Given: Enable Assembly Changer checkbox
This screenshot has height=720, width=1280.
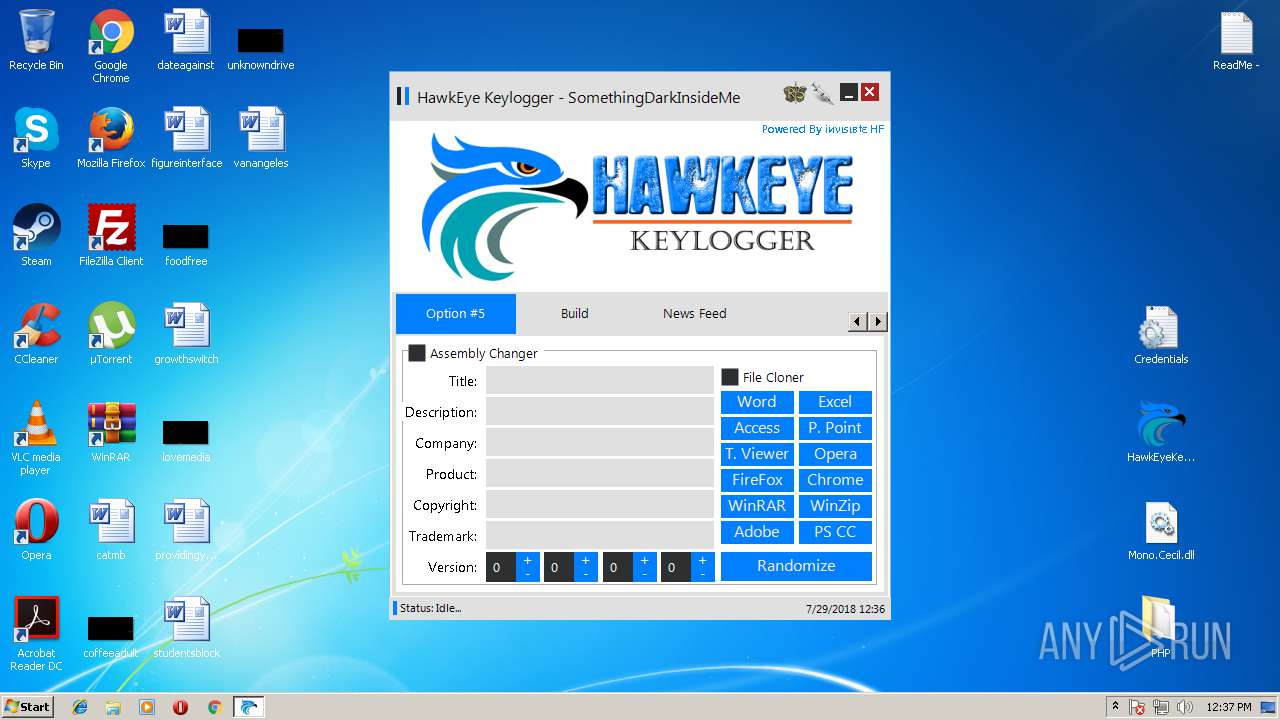Looking at the screenshot, I should click(417, 353).
